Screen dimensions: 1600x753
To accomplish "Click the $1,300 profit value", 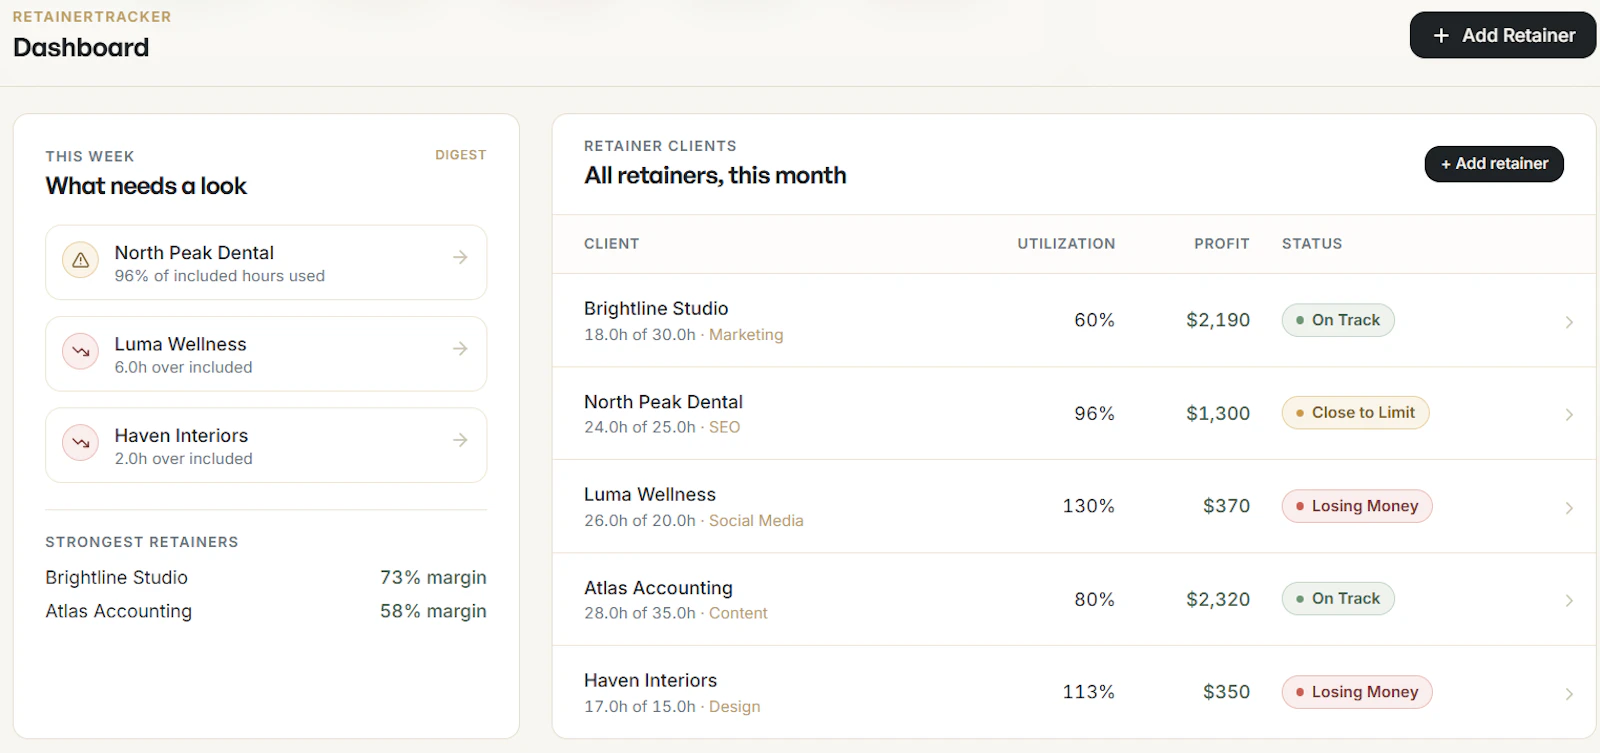I will point(1218,413).
